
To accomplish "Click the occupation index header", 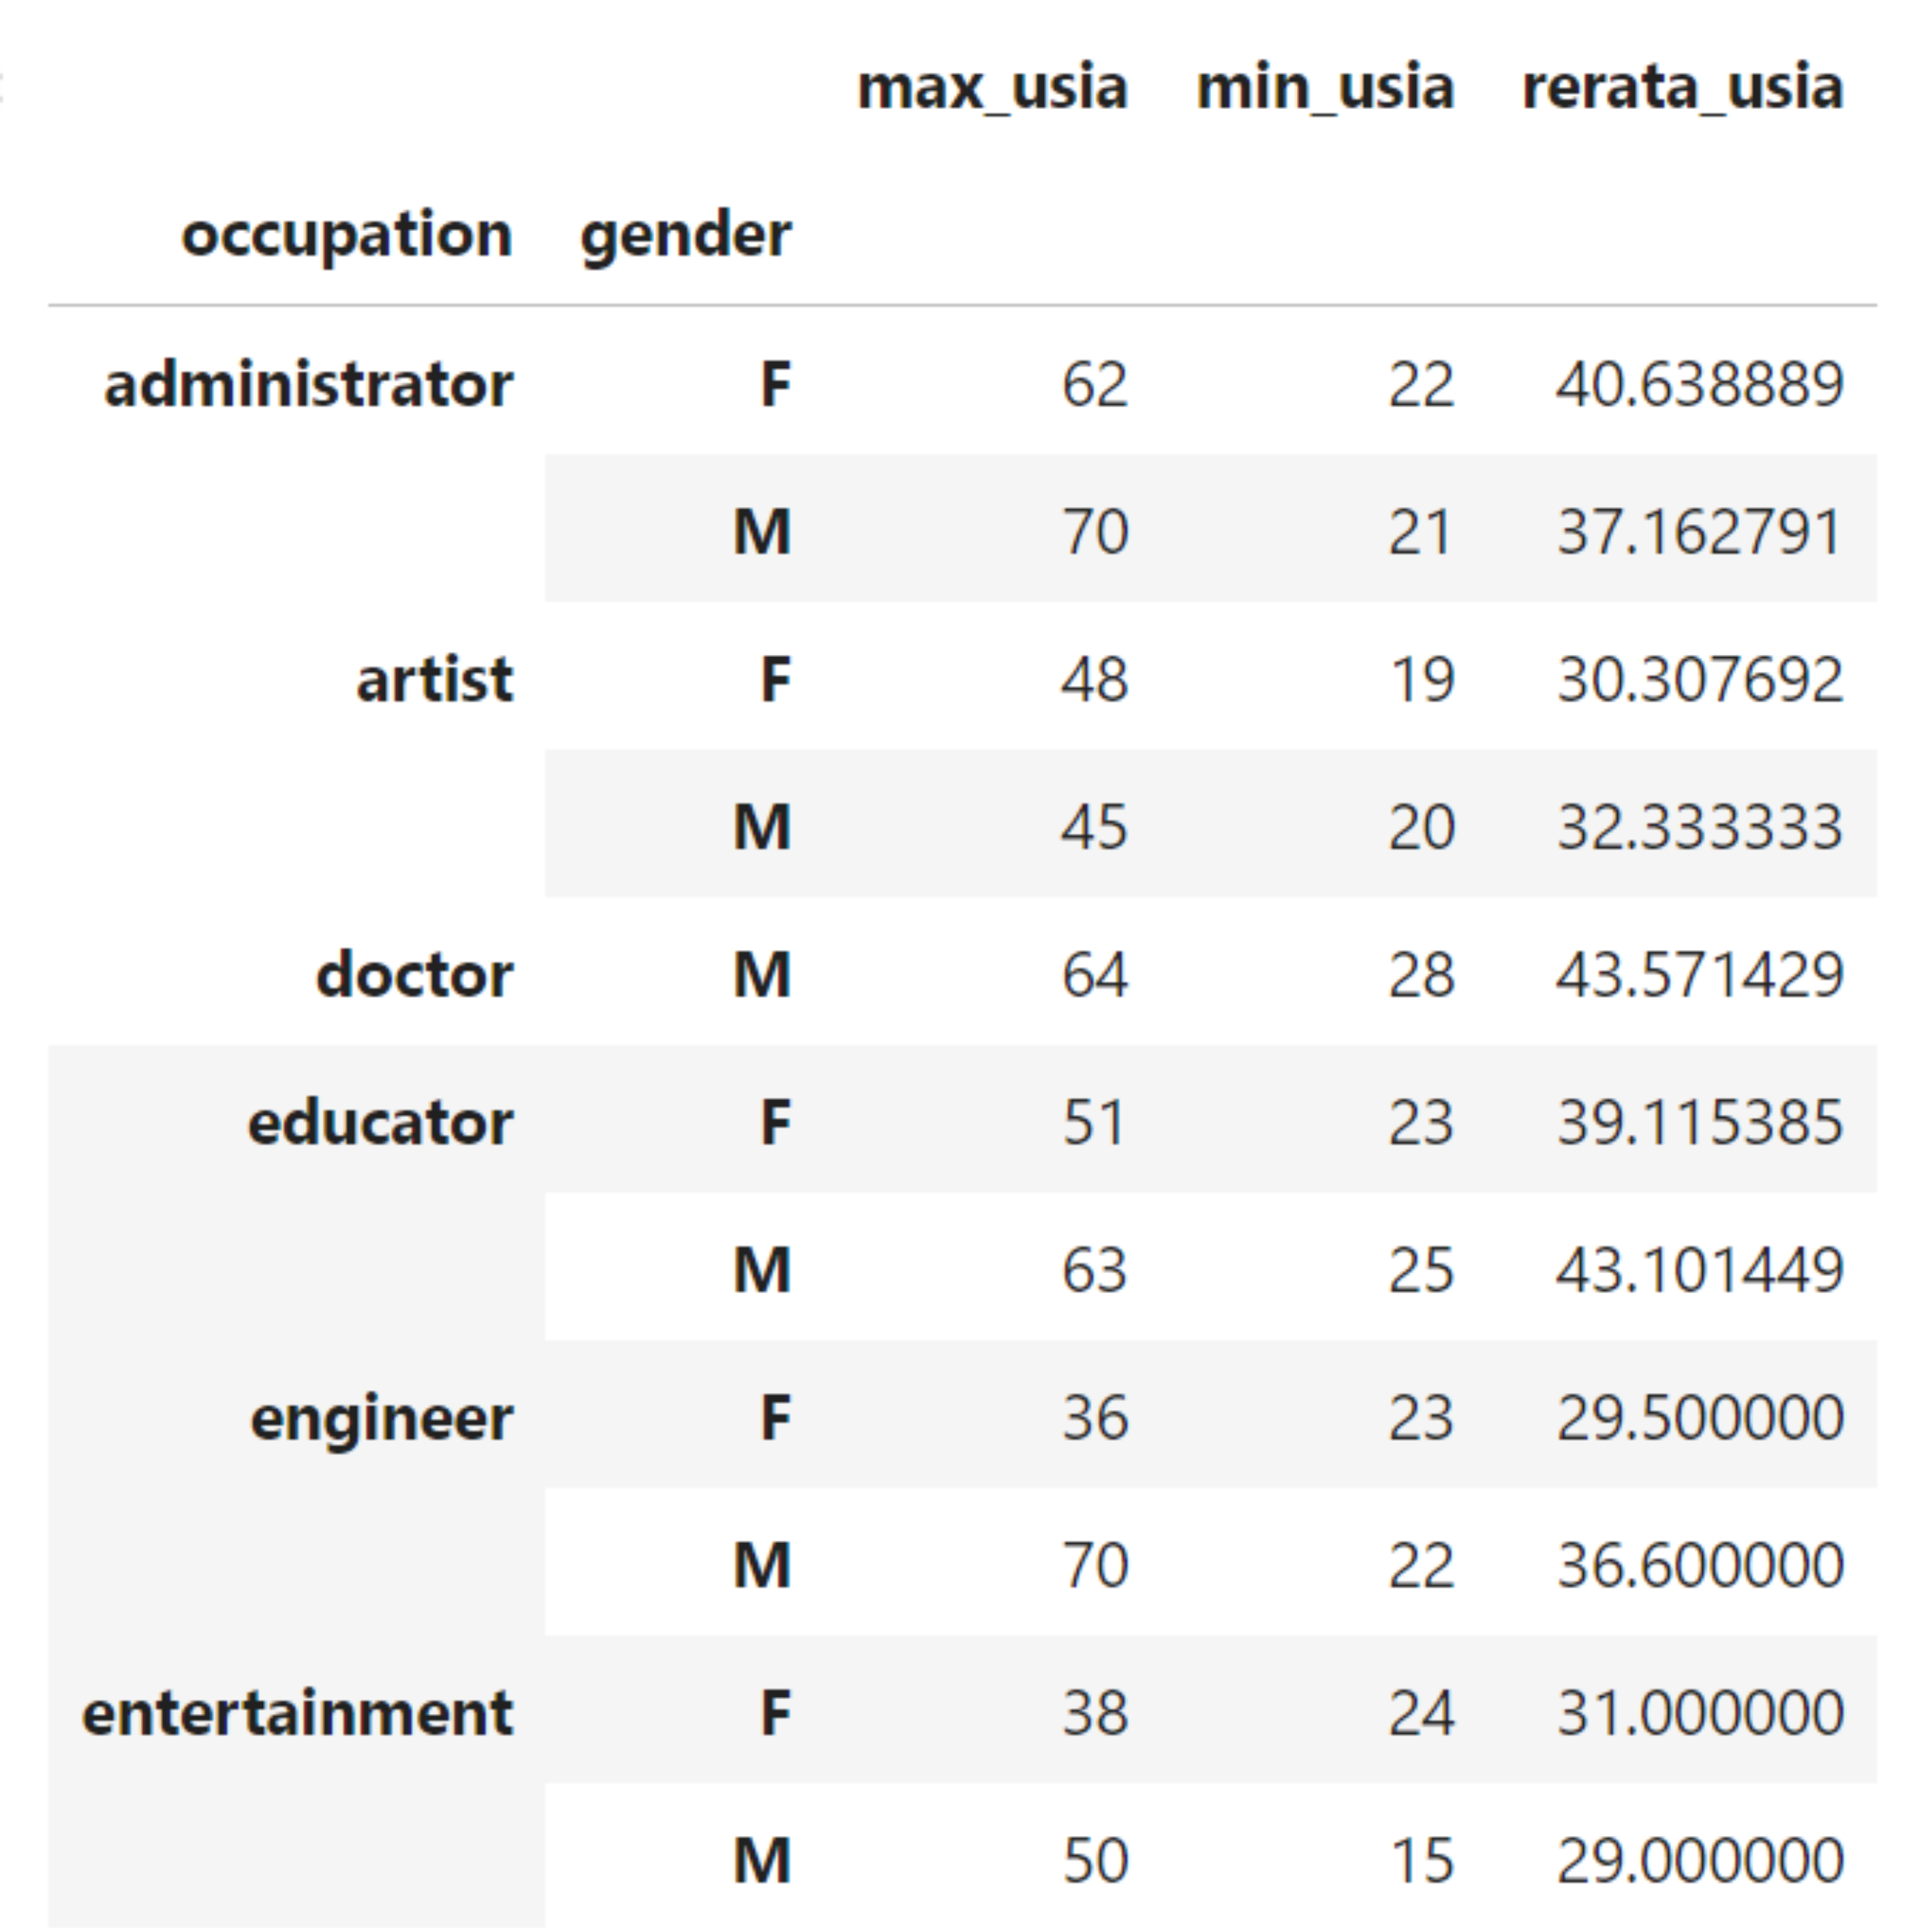I will pos(346,235).
